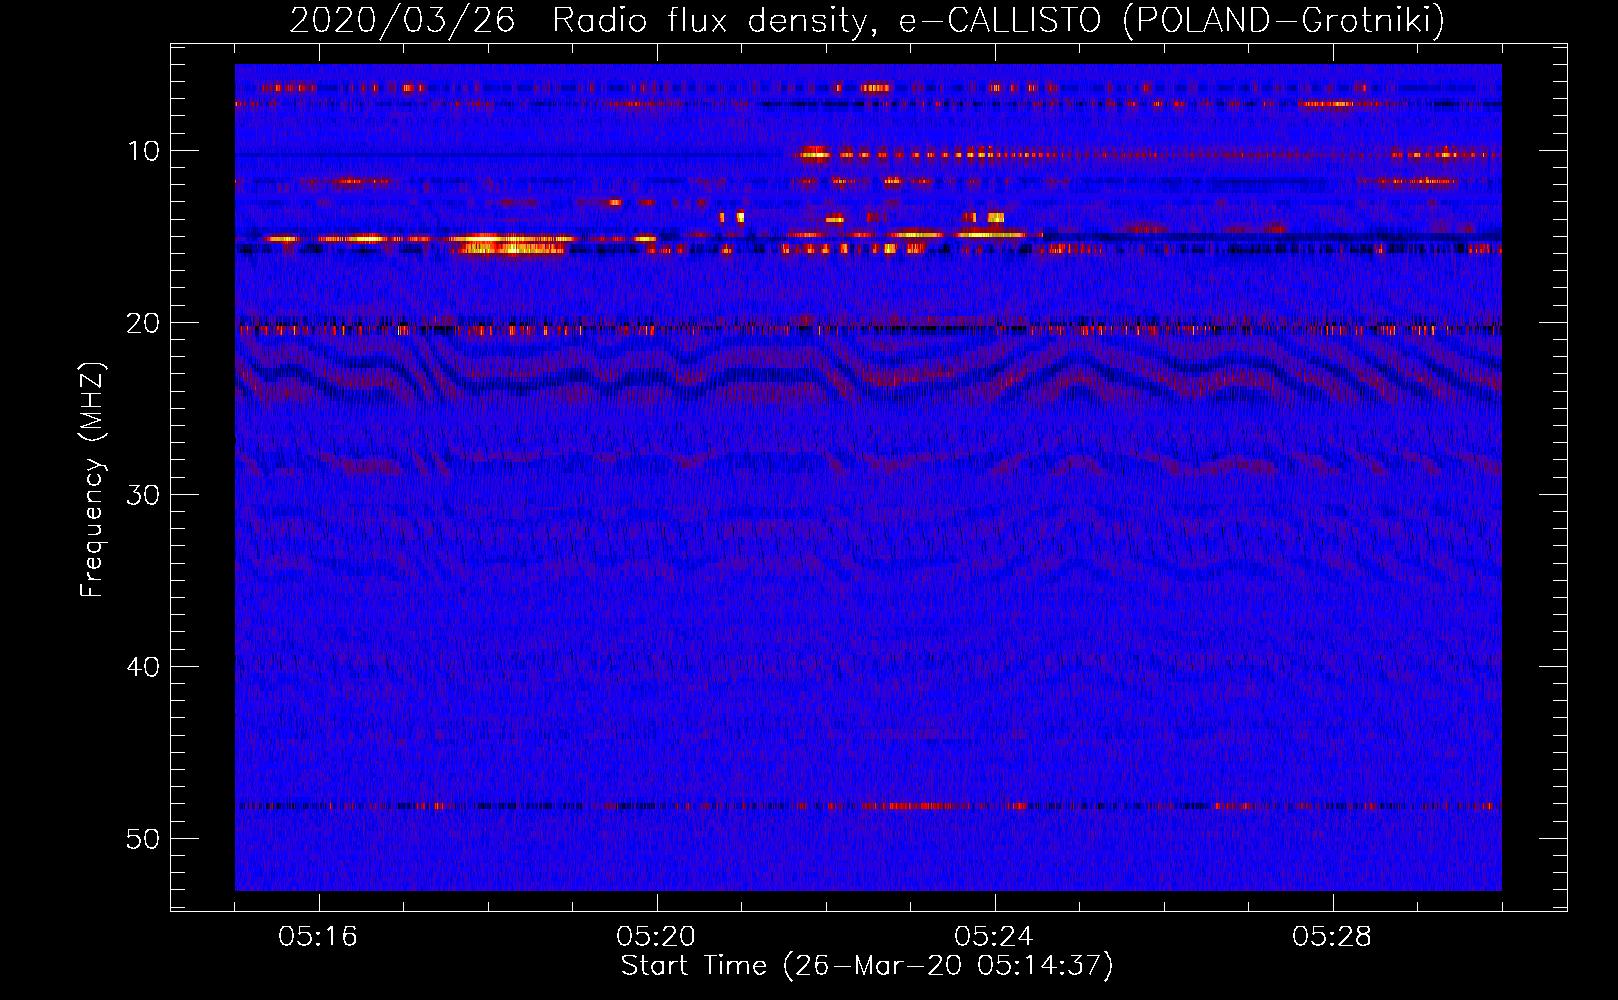
Task: Click the 40 MHz frequency tick label
Action: (x=144, y=667)
